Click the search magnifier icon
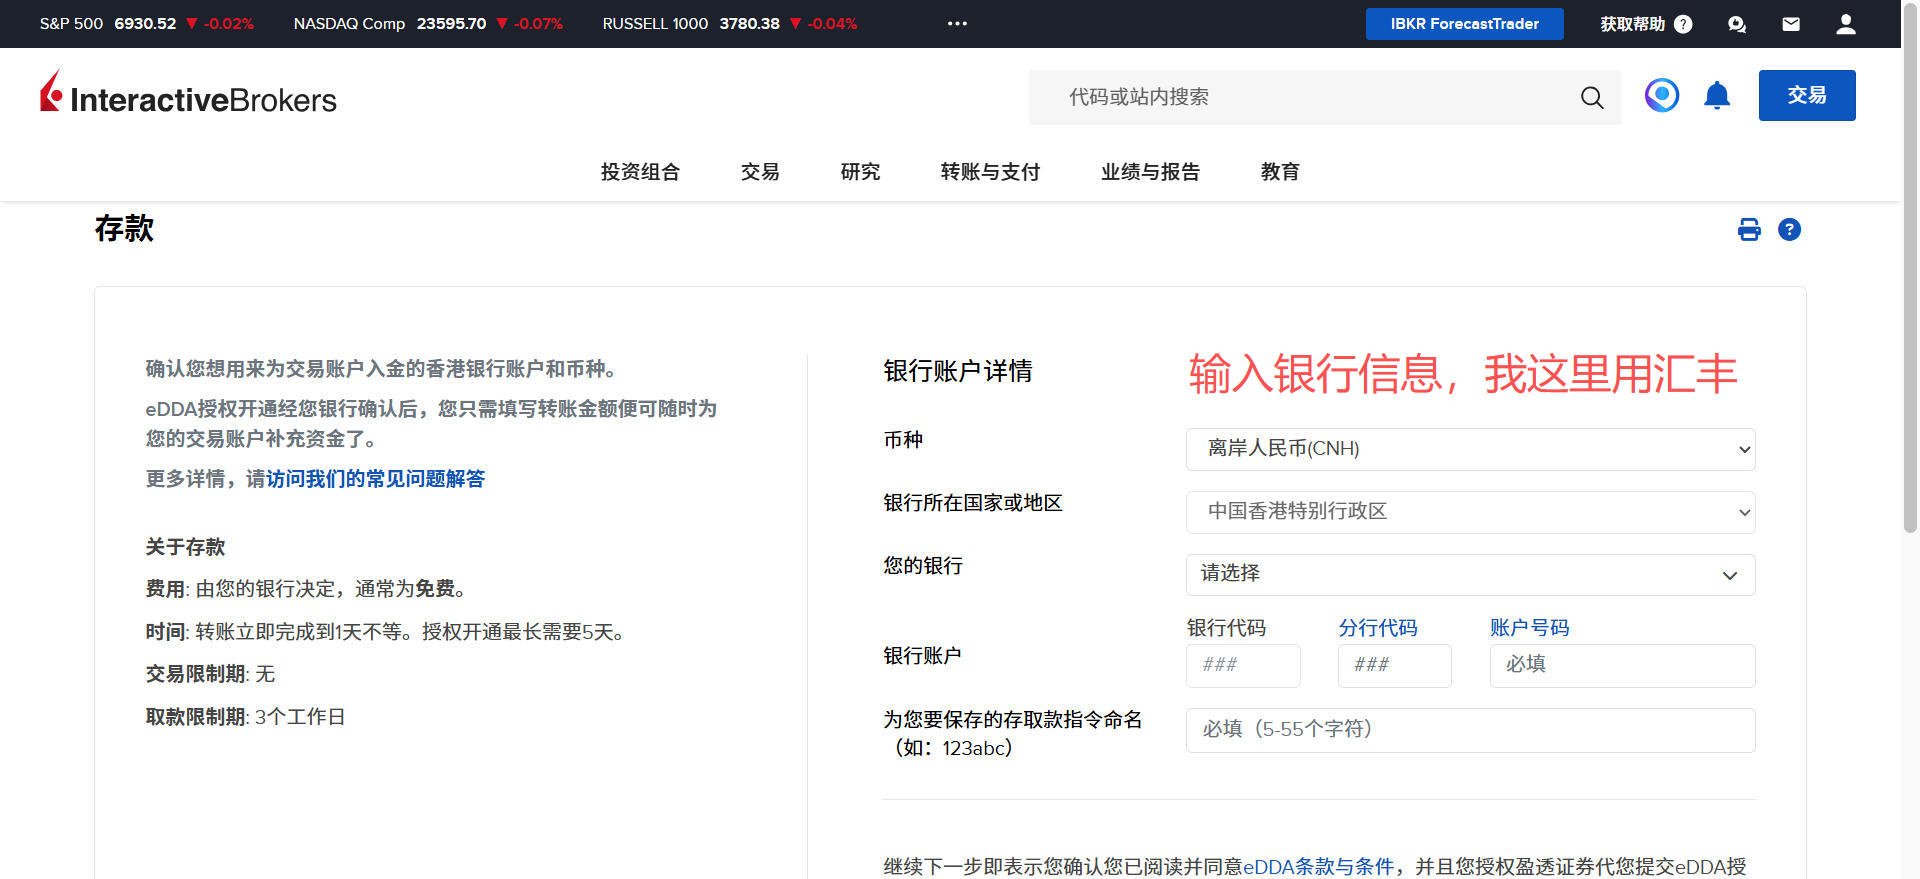This screenshot has width=1920, height=879. click(x=1591, y=97)
